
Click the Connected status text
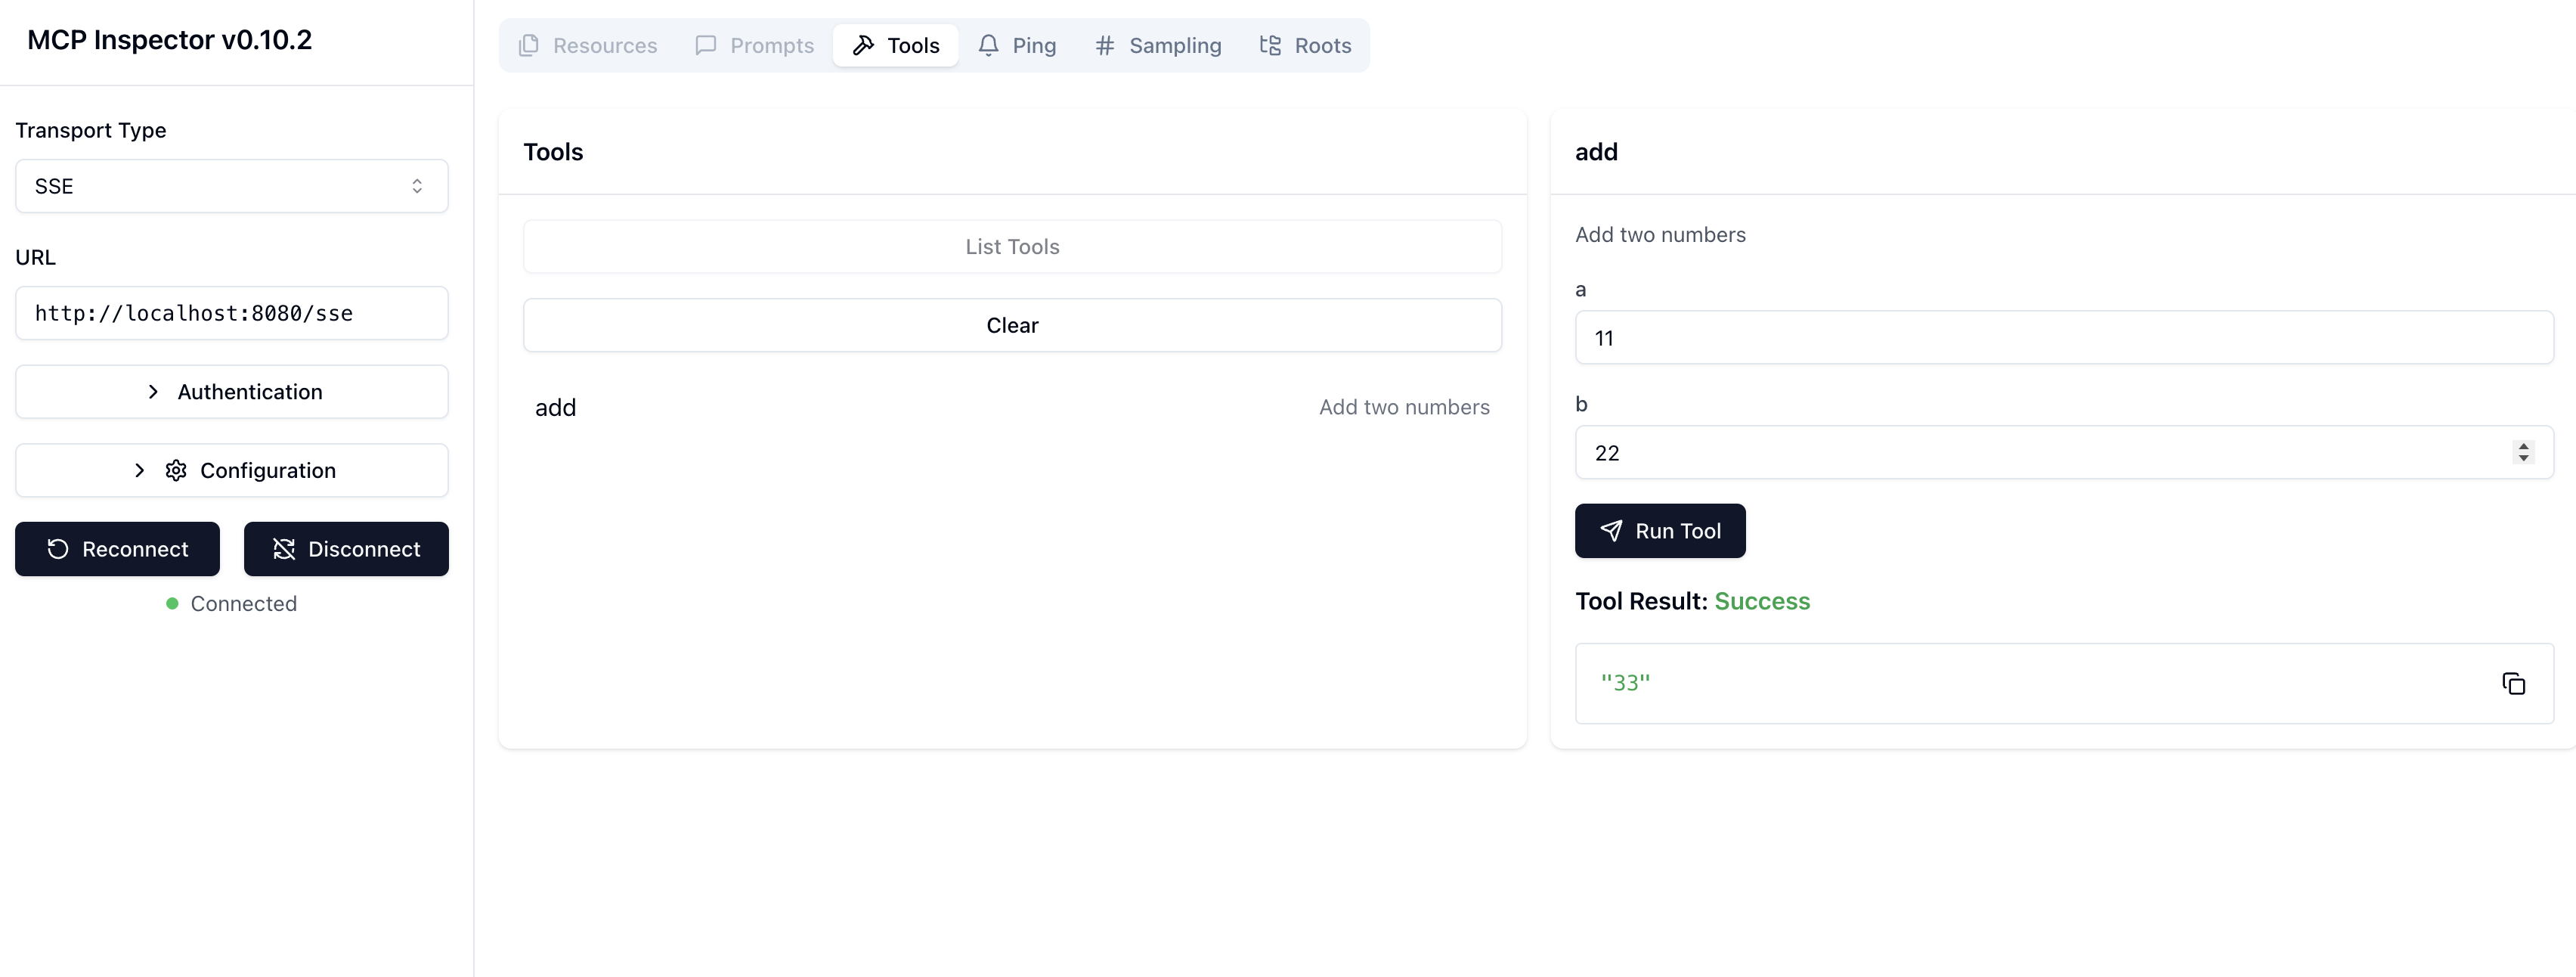tap(244, 603)
